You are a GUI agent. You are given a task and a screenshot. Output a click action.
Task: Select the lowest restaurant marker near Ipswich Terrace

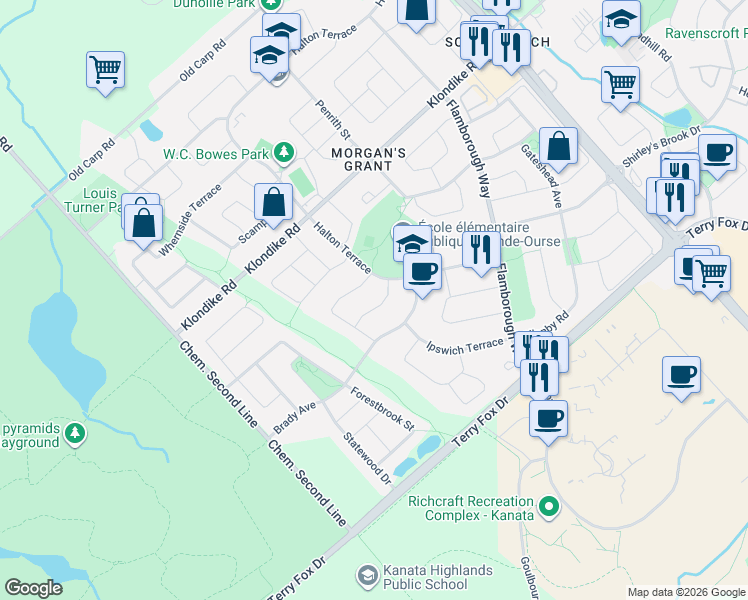click(x=540, y=379)
